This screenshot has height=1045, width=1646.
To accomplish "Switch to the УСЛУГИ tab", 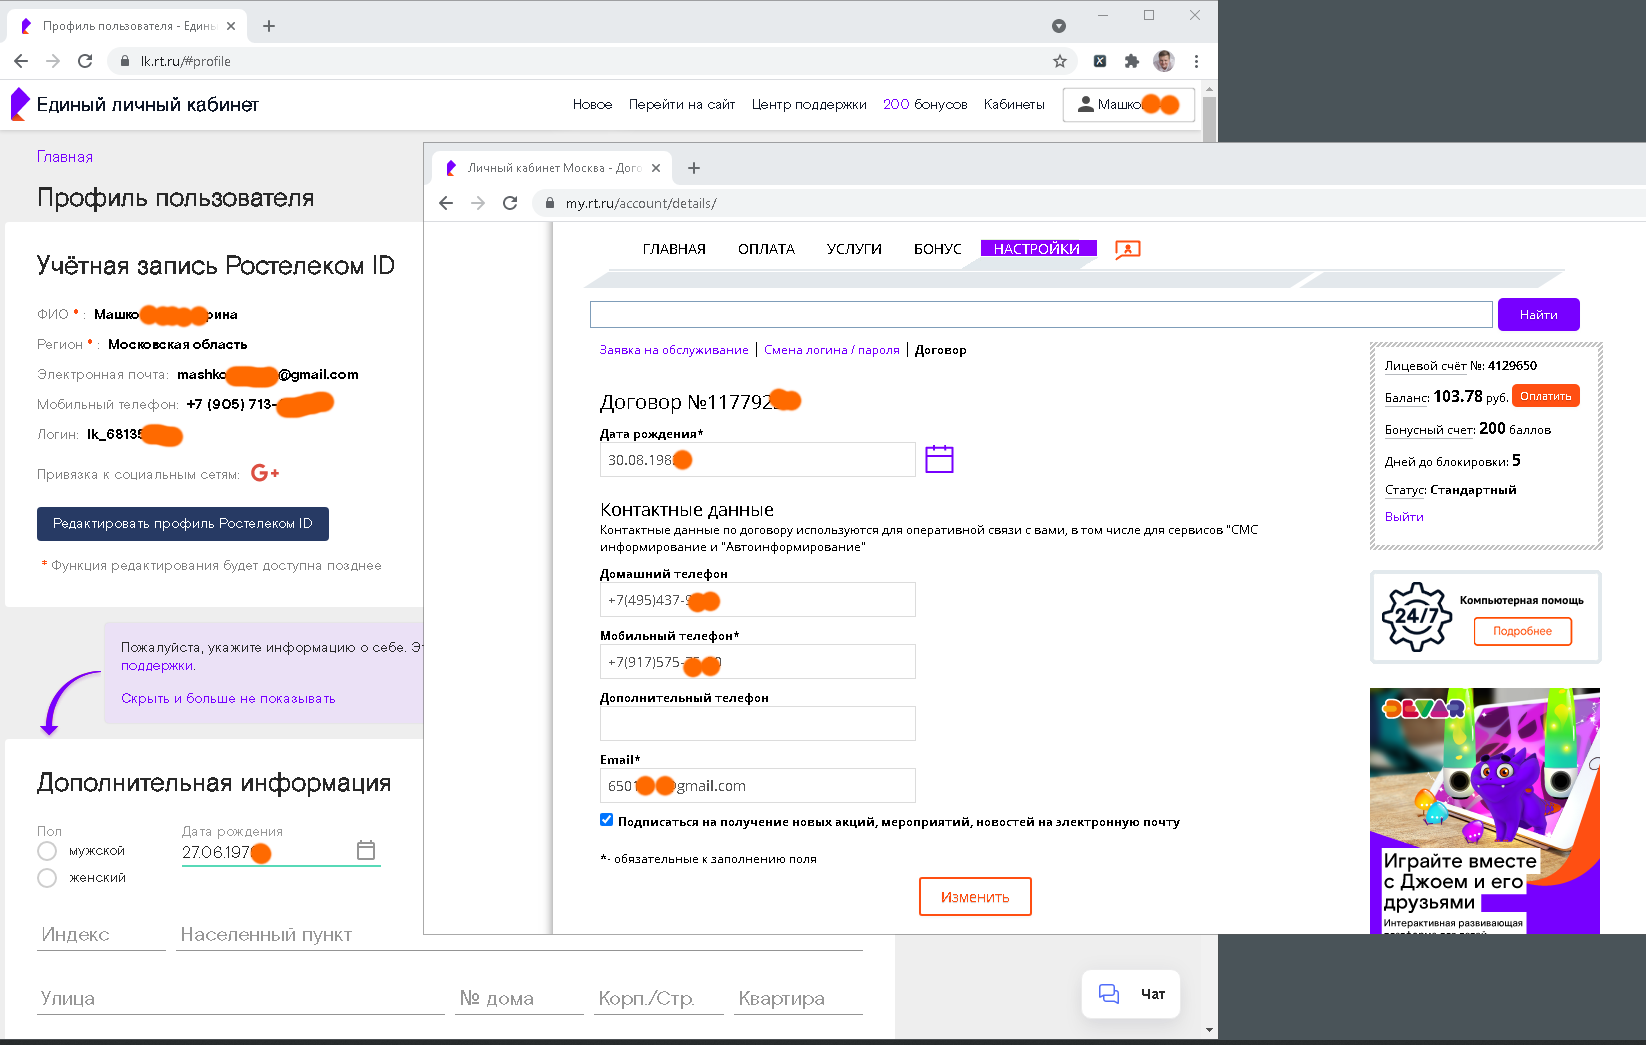I will pyautogui.click(x=854, y=249).
